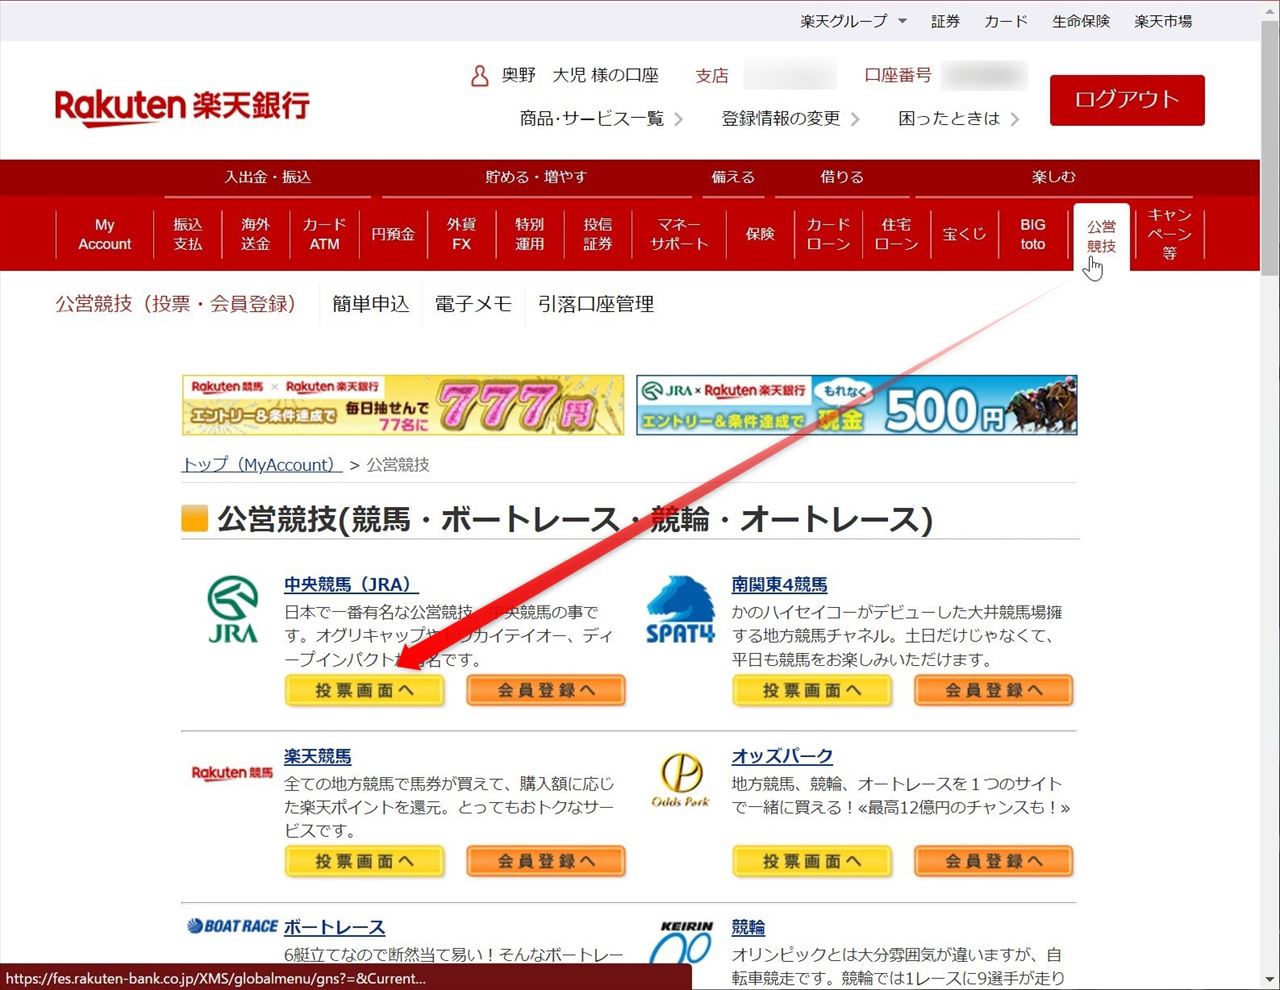Select the 投信証券 menu item
This screenshot has width=1280, height=990.
597,234
